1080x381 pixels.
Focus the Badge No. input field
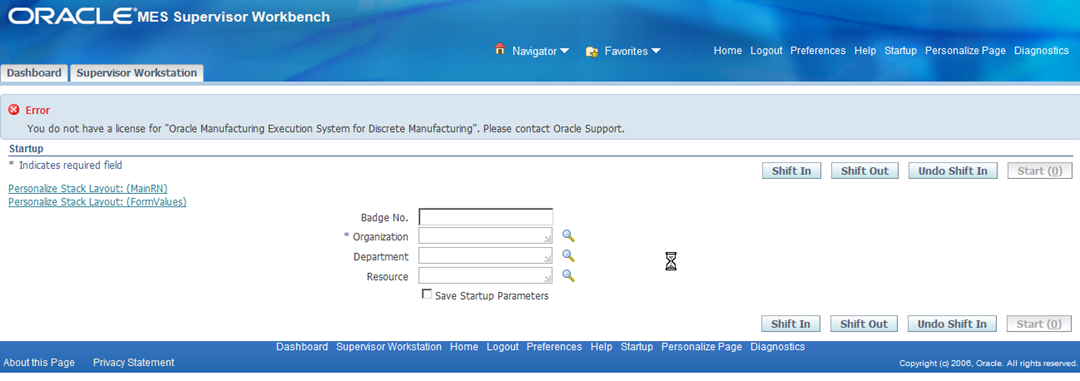click(486, 217)
